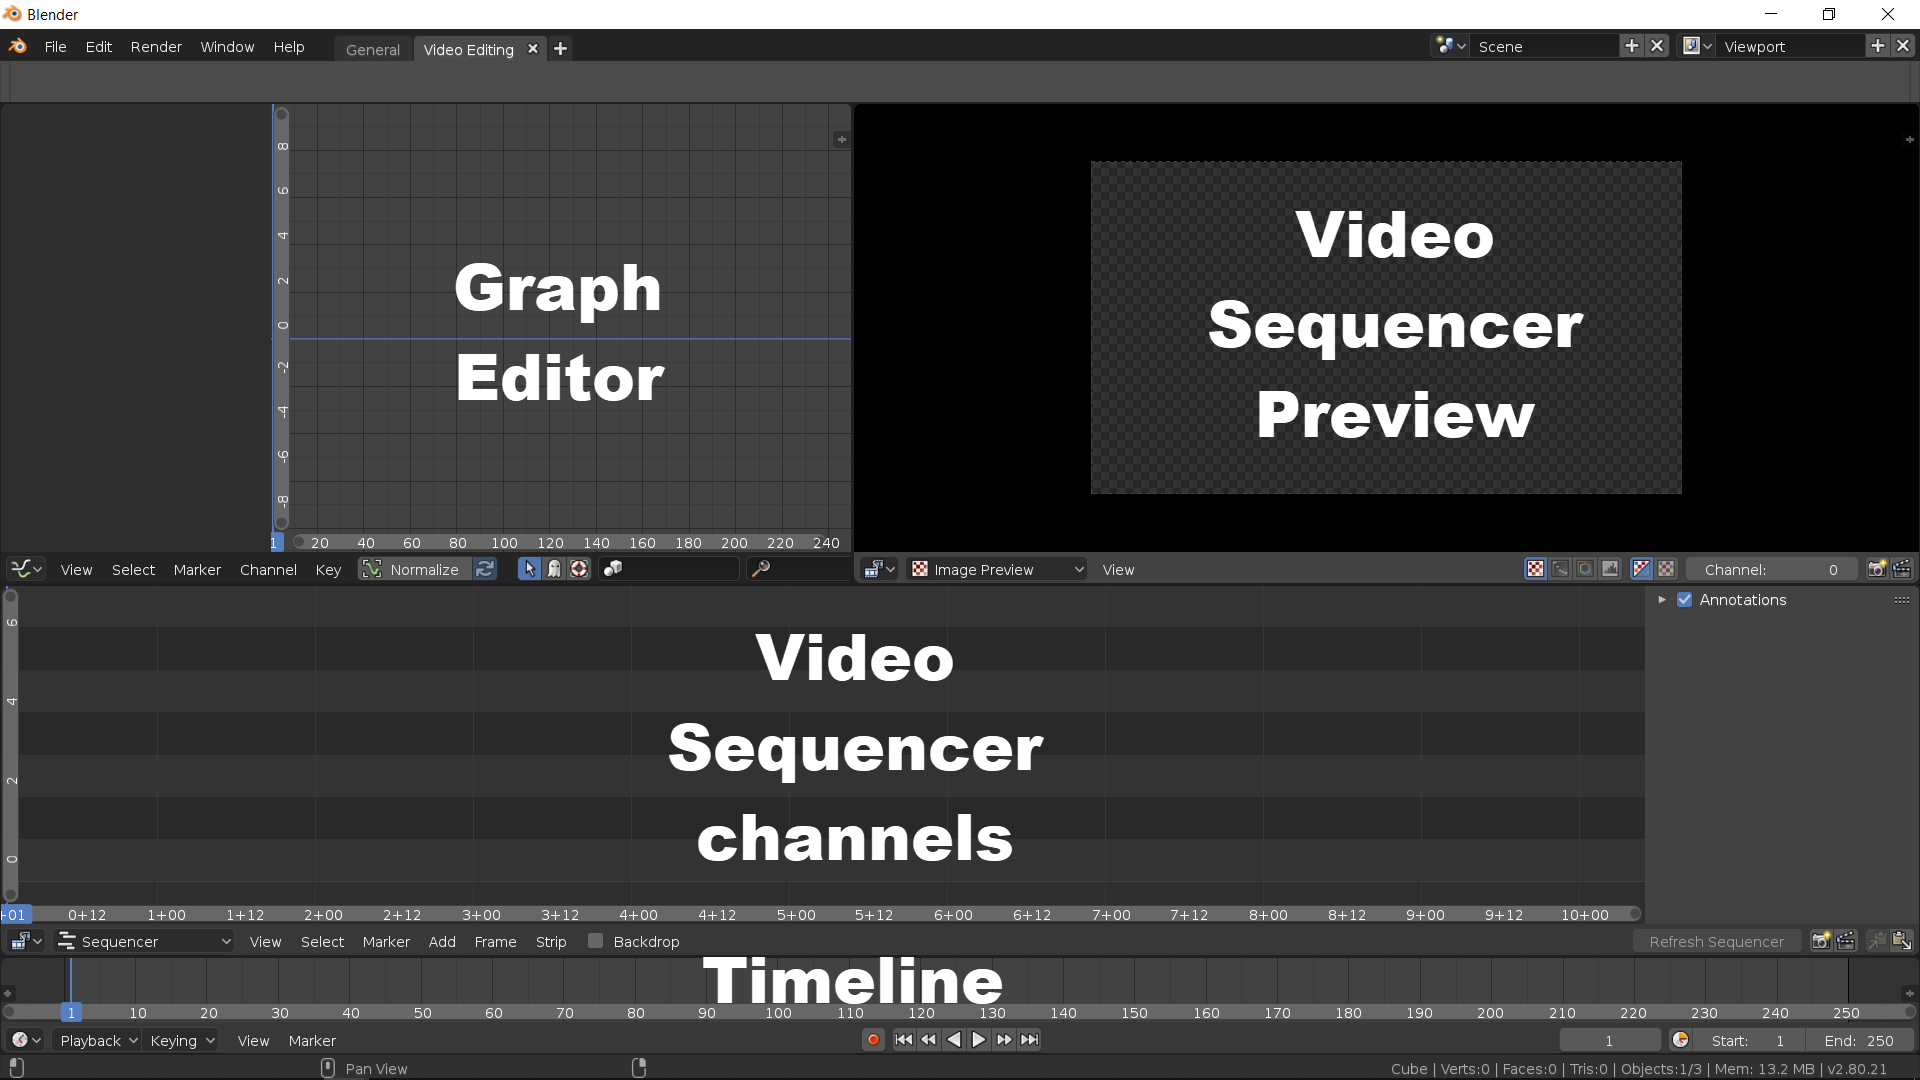Select the histogram display mode icon
1920x1080 pixels.
coord(1610,569)
